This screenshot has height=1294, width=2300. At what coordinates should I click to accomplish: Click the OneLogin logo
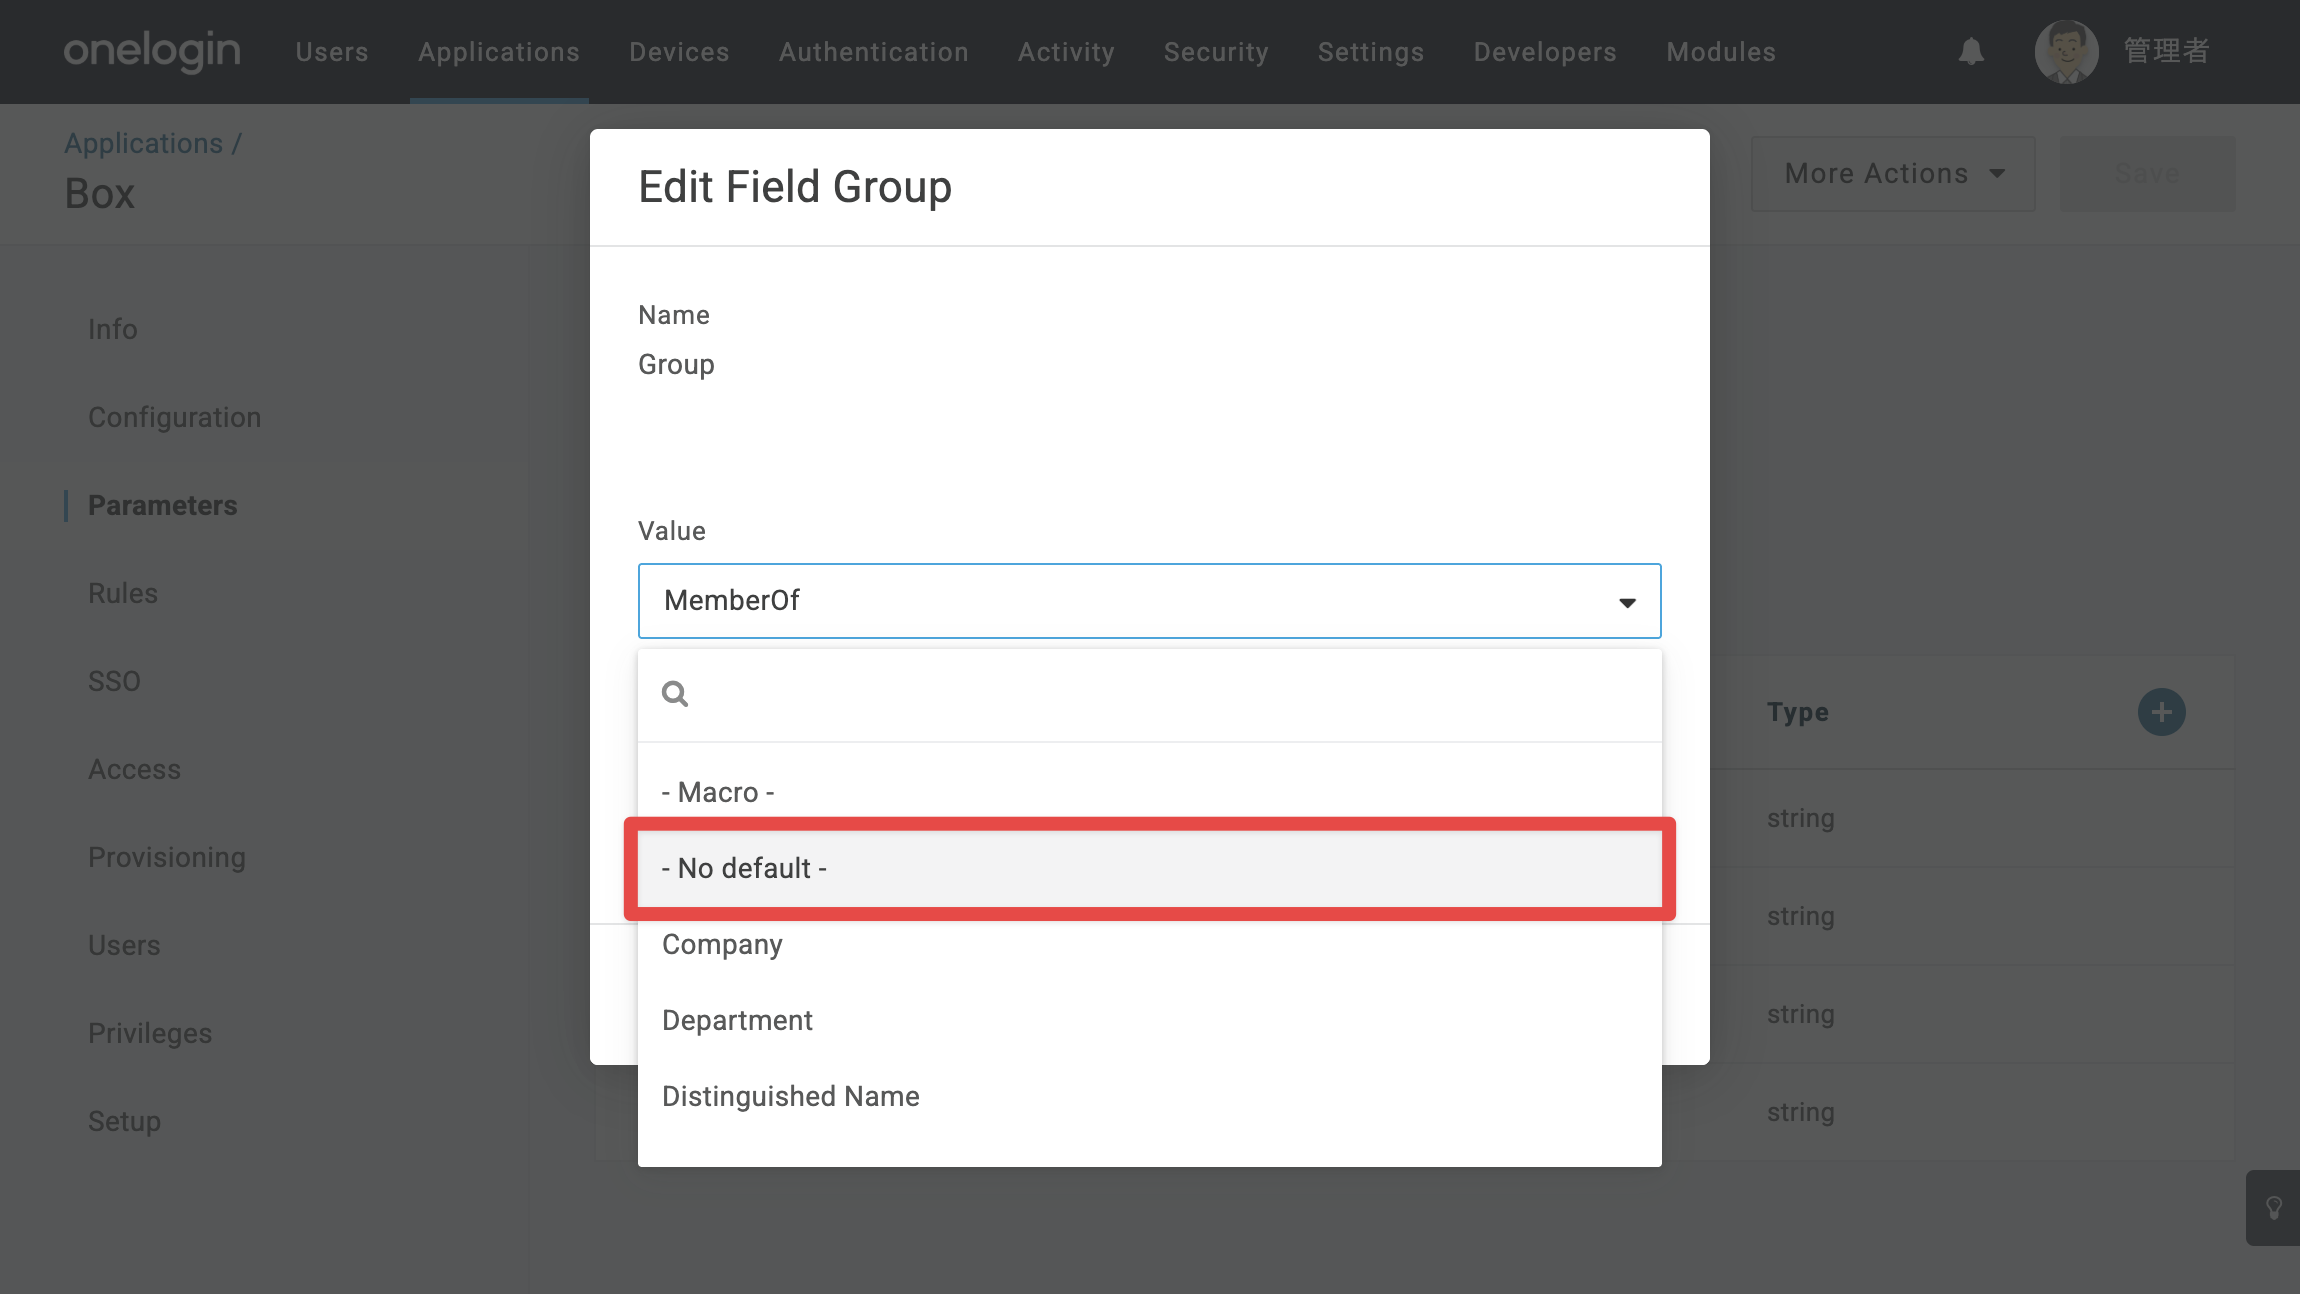click(x=152, y=51)
